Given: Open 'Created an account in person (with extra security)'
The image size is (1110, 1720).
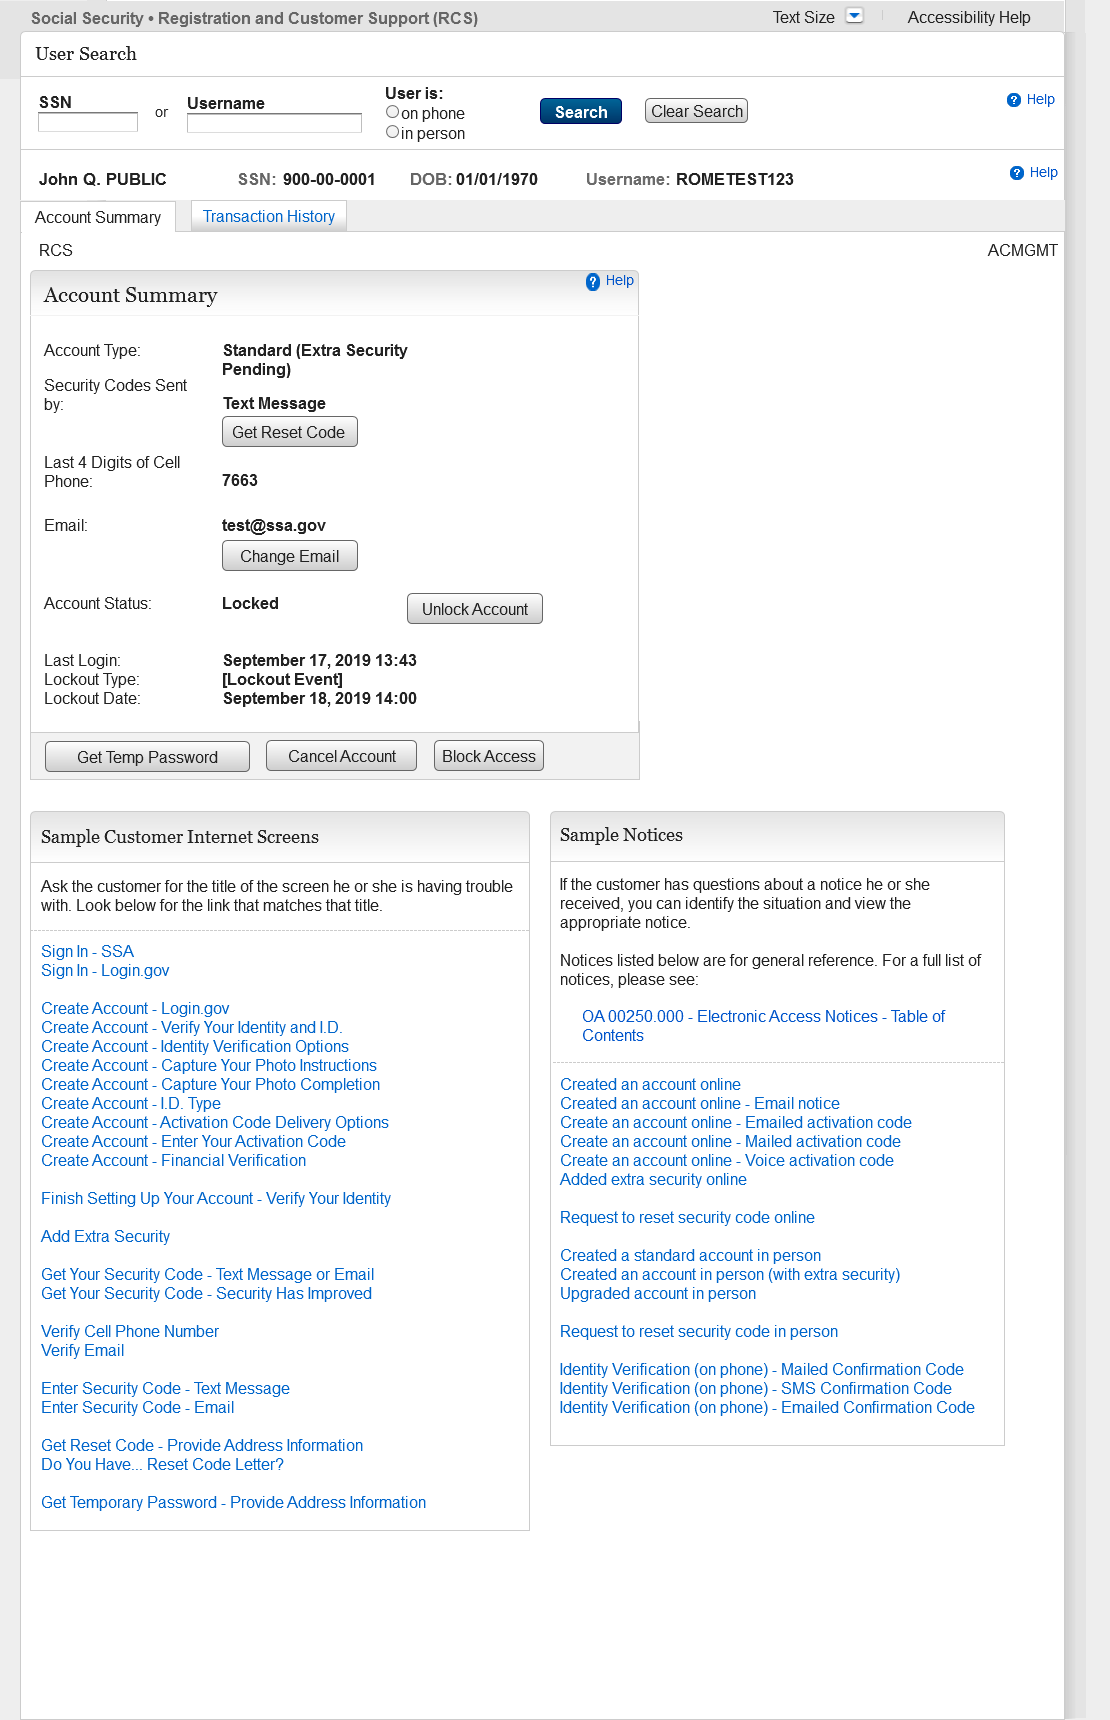Looking at the screenshot, I should [730, 1274].
